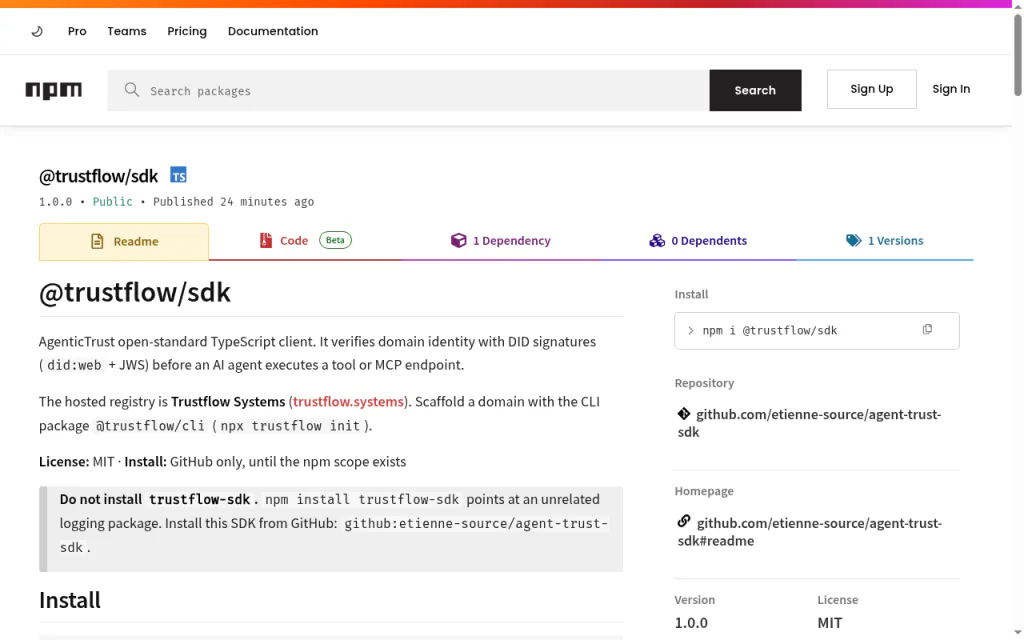This screenshot has width=1024, height=640.
Task: Click the did:web inline code
Action: [x=74, y=366]
